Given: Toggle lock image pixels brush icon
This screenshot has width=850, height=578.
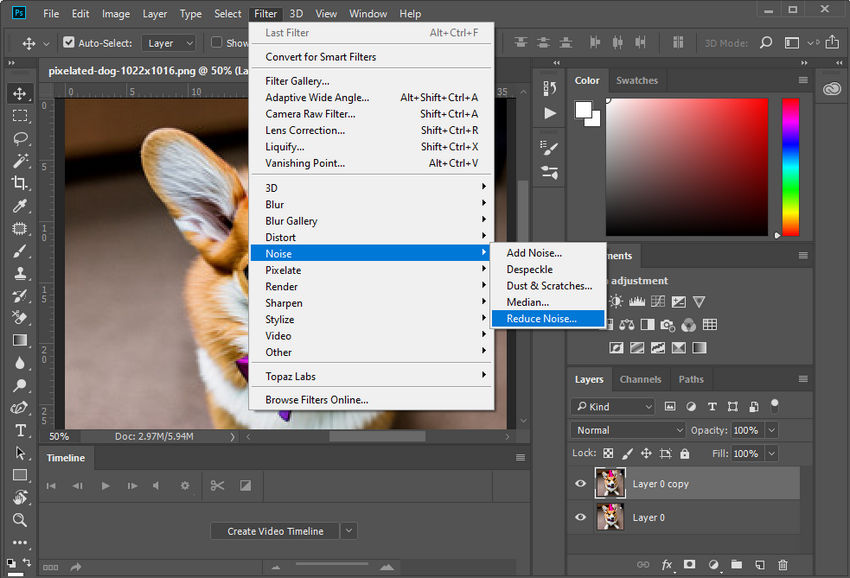Looking at the screenshot, I should click(627, 453).
